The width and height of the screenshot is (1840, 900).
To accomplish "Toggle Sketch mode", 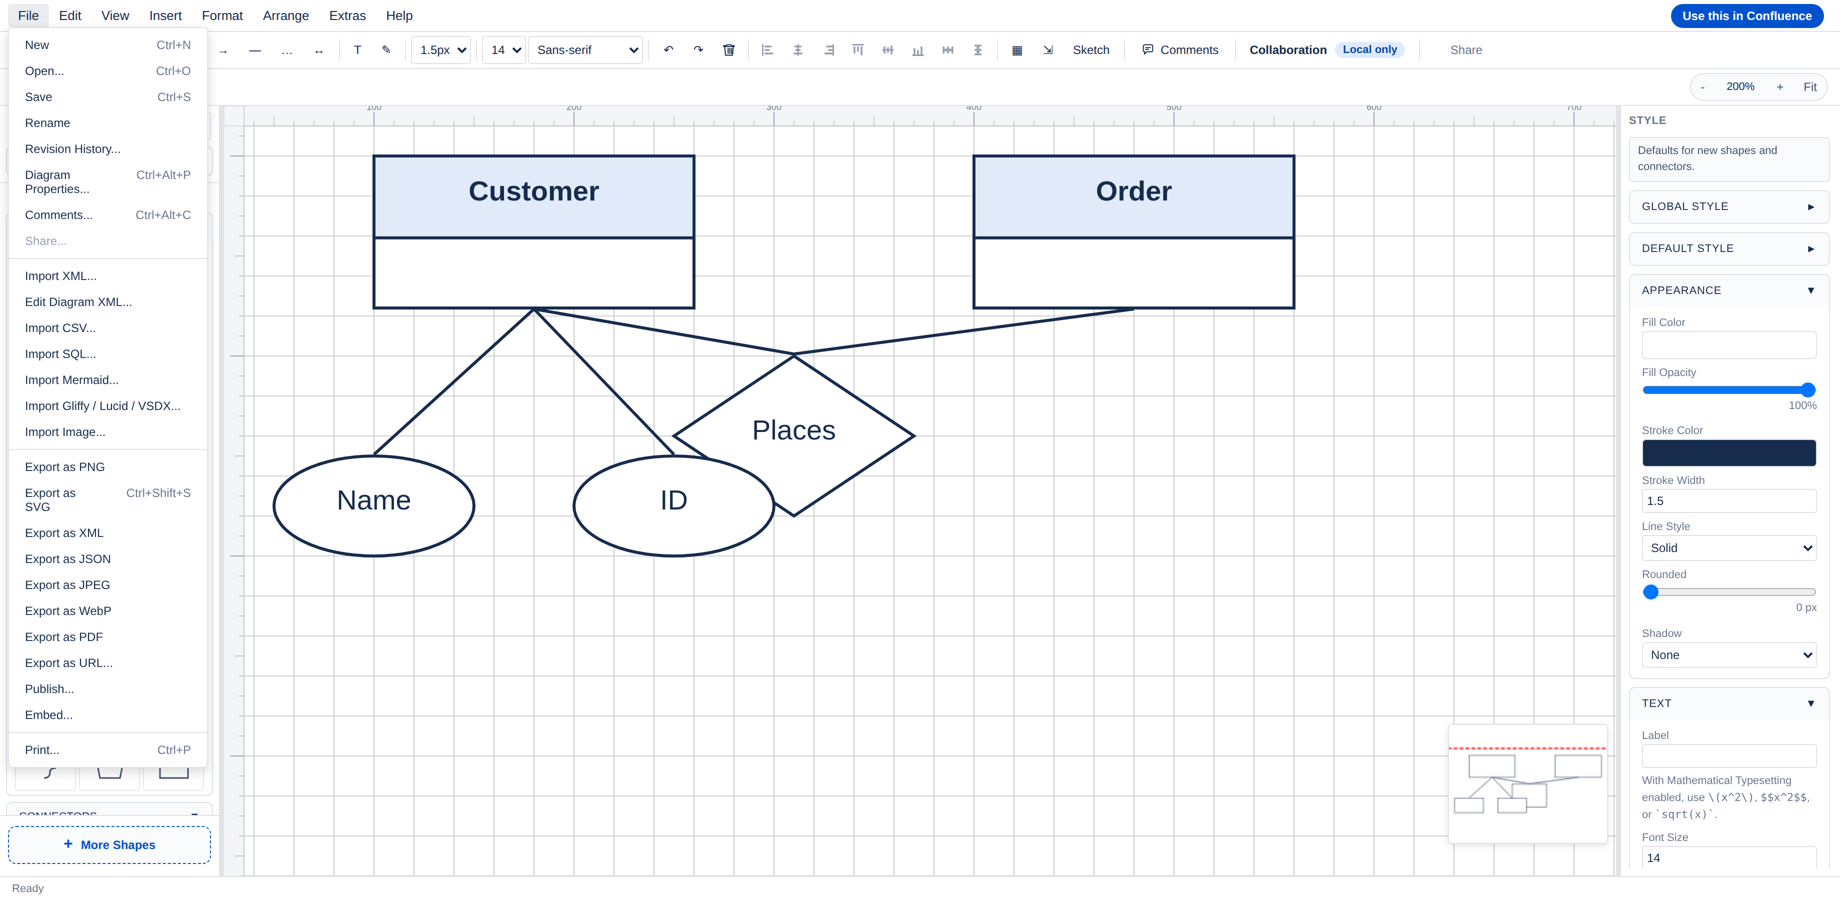I will [x=1091, y=50].
